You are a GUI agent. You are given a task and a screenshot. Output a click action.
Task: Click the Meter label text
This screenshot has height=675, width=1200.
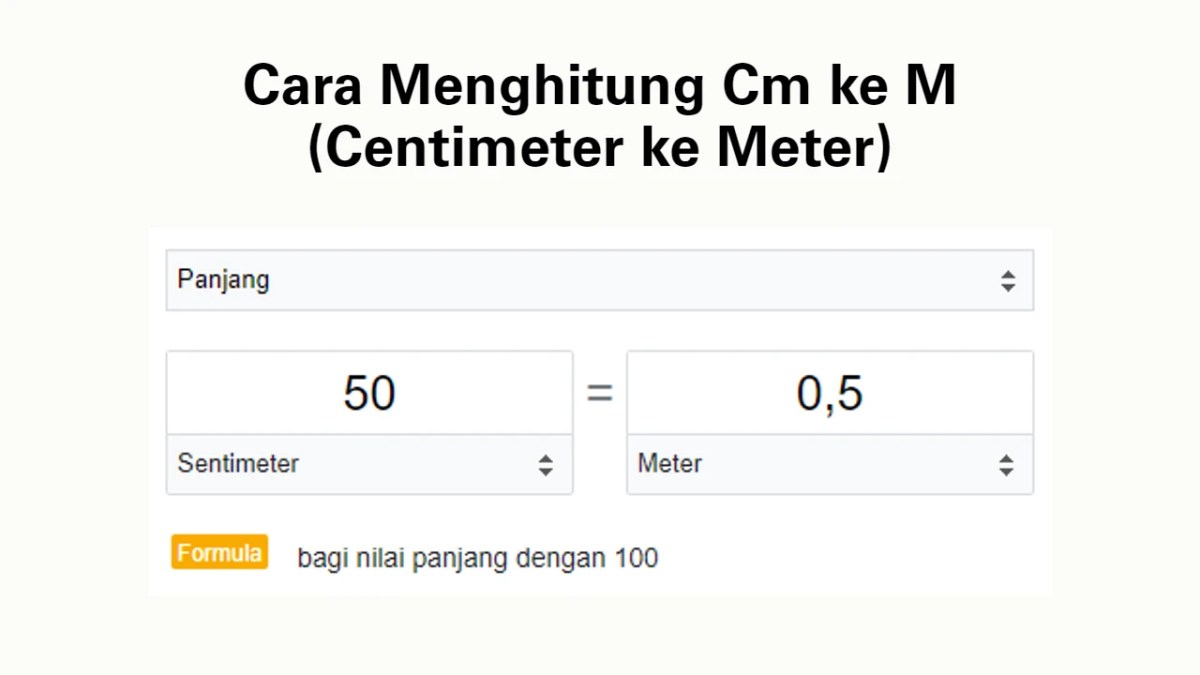point(669,463)
